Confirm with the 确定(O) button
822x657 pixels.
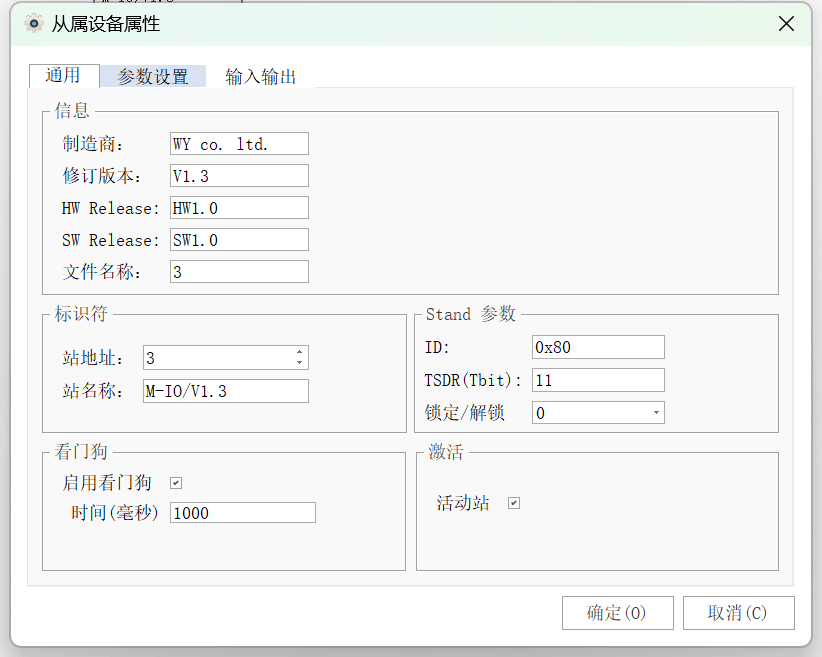pyautogui.click(x=618, y=613)
